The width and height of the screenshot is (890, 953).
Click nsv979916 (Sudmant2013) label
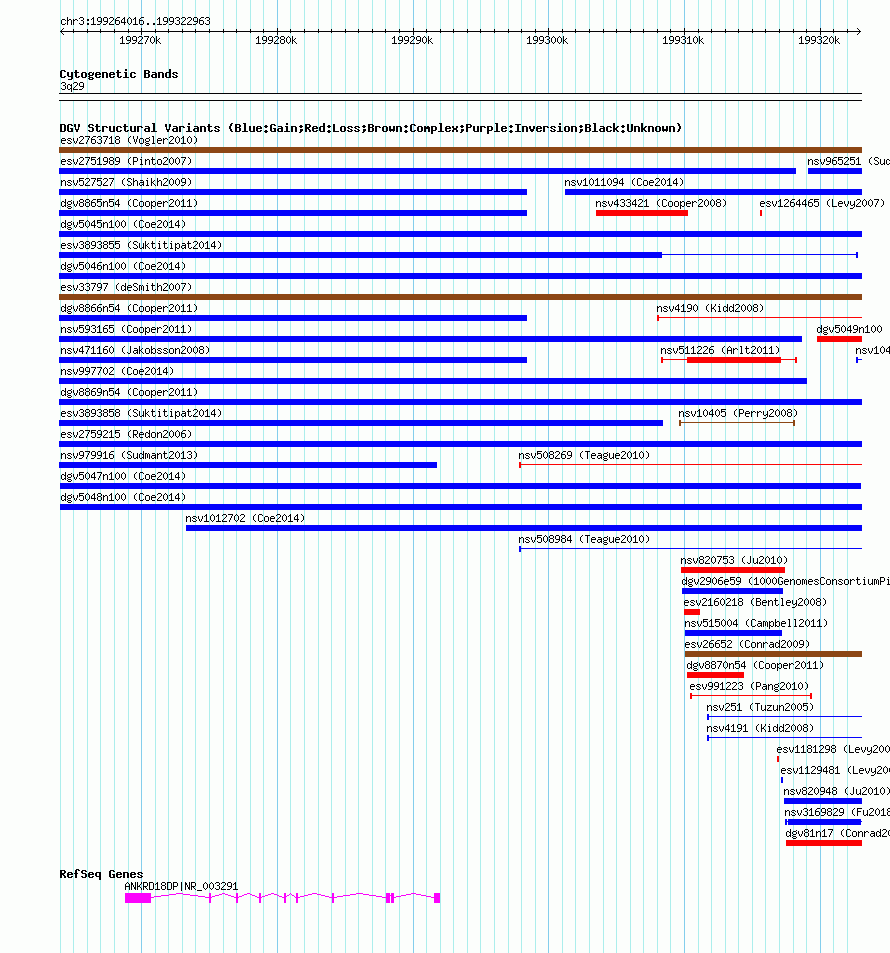(x=129, y=455)
